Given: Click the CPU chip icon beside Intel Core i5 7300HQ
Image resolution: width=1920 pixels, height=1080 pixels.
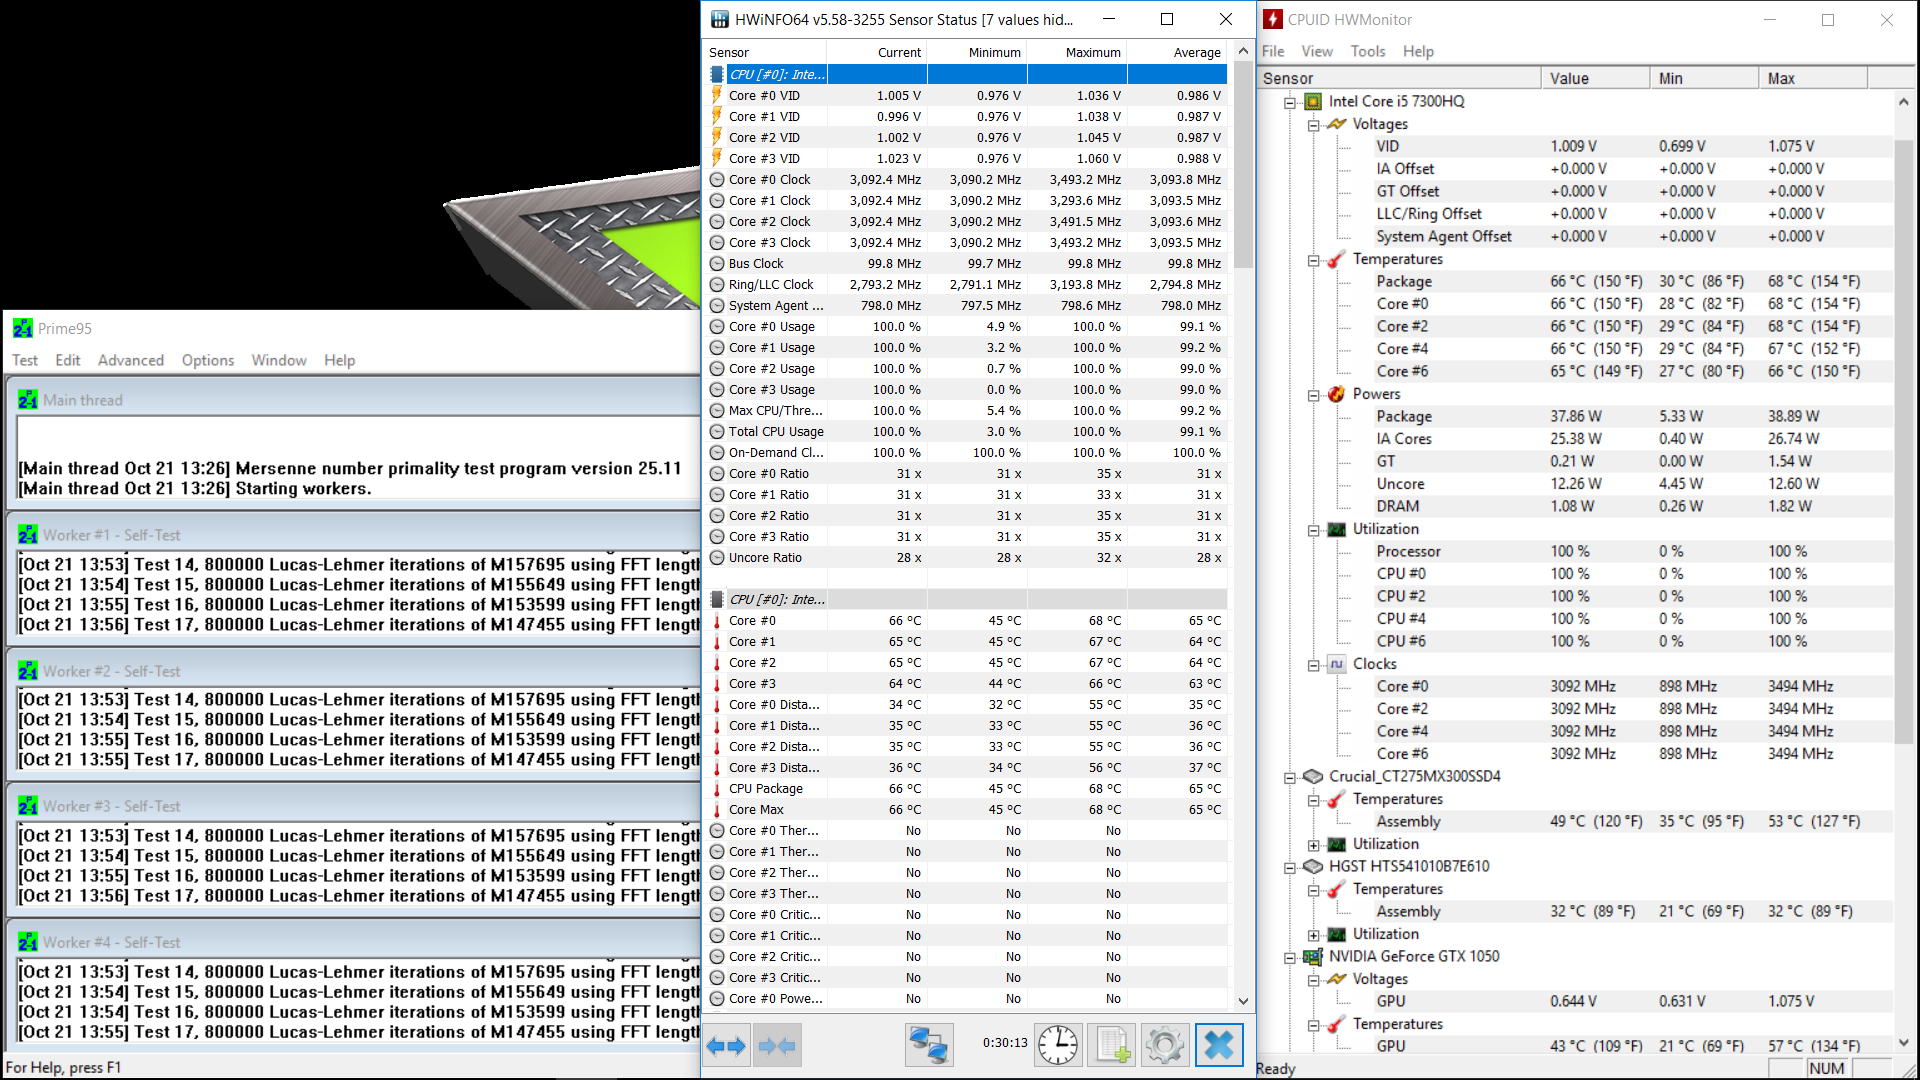Looking at the screenshot, I should click(x=1313, y=101).
